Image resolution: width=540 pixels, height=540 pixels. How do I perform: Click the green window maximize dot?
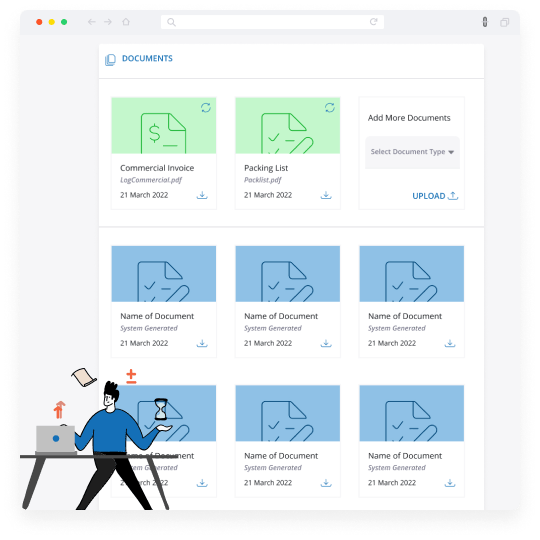(64, 22)
